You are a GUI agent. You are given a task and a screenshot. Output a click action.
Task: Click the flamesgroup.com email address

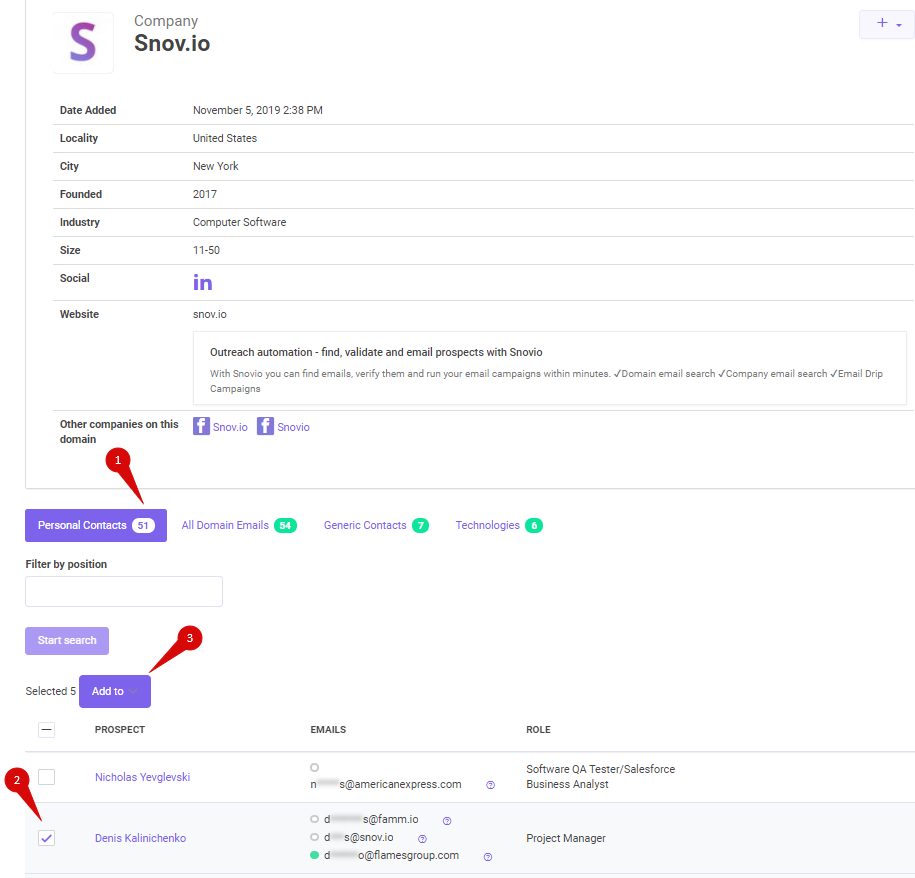(392, 856)
